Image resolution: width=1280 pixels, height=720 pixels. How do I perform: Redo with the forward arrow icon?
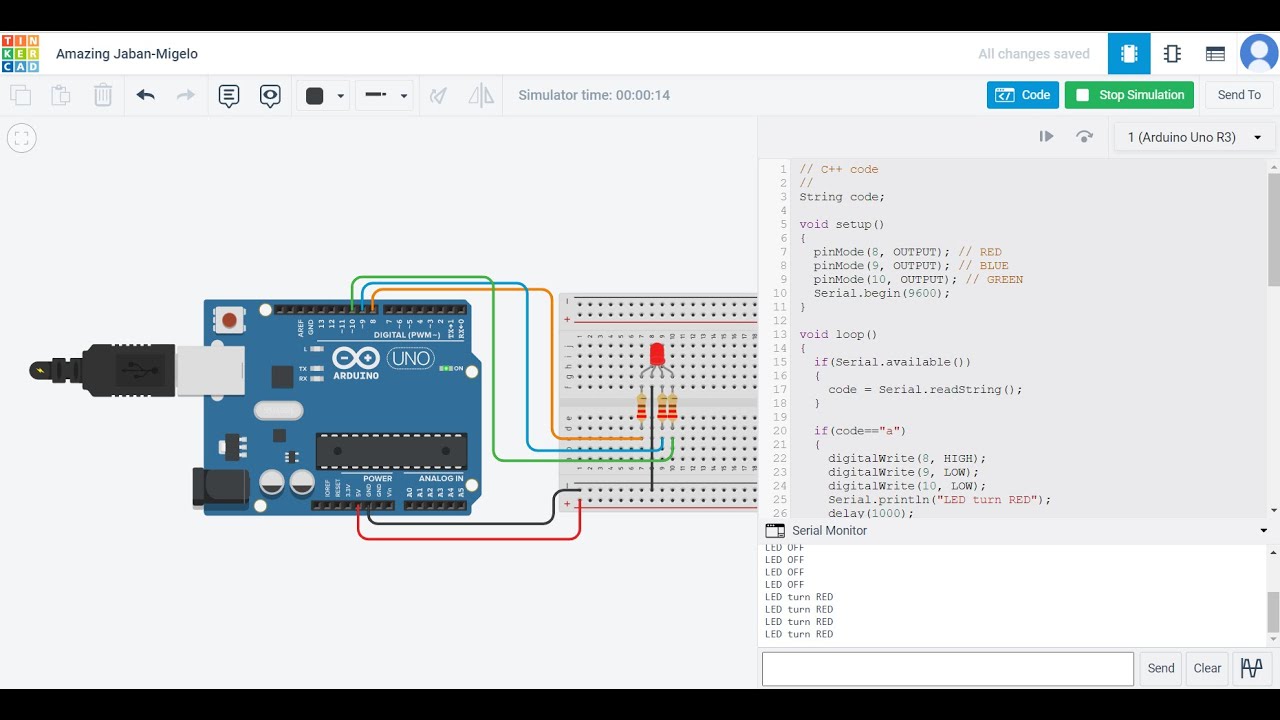pyautogui.click(x=186, y=95)
